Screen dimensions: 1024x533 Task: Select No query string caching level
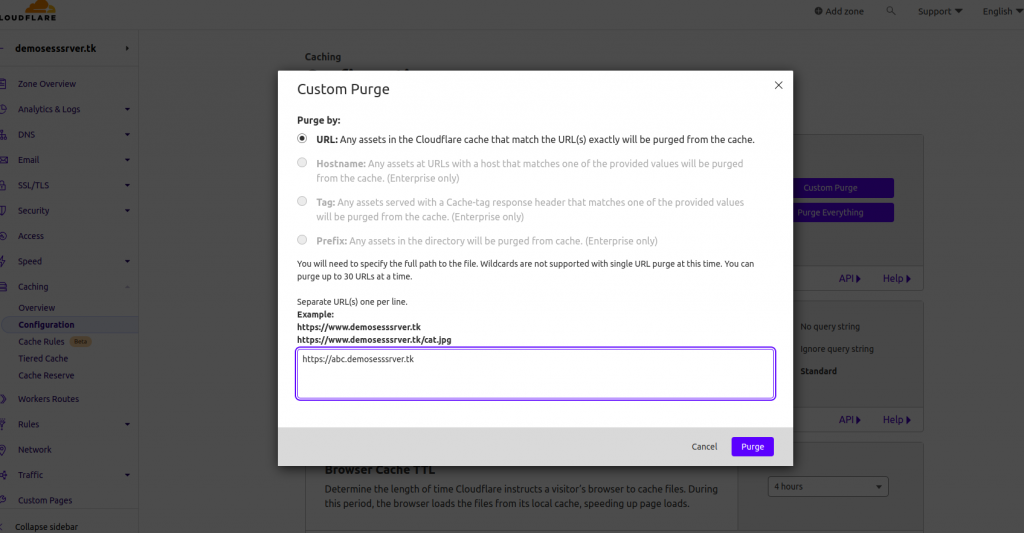coord(830,327)
